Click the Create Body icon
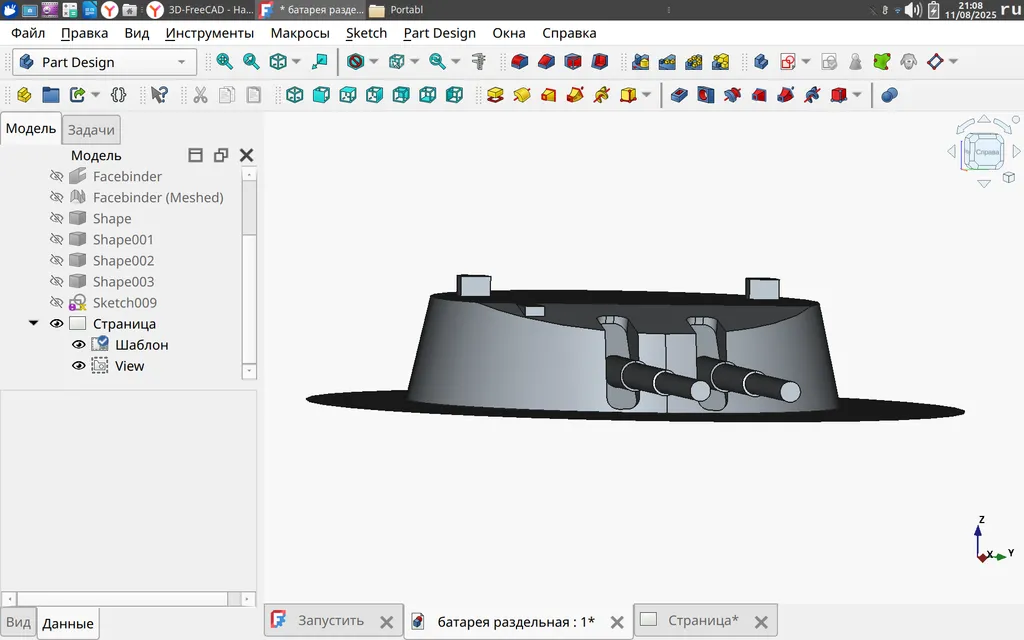Screen dimensions: 1024x640 click(x=24, y=95)
